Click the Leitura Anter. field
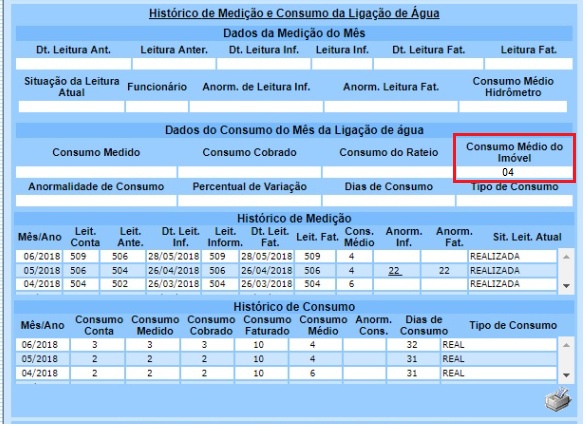This screenshot has width=587, height=427. coord(174,64)
